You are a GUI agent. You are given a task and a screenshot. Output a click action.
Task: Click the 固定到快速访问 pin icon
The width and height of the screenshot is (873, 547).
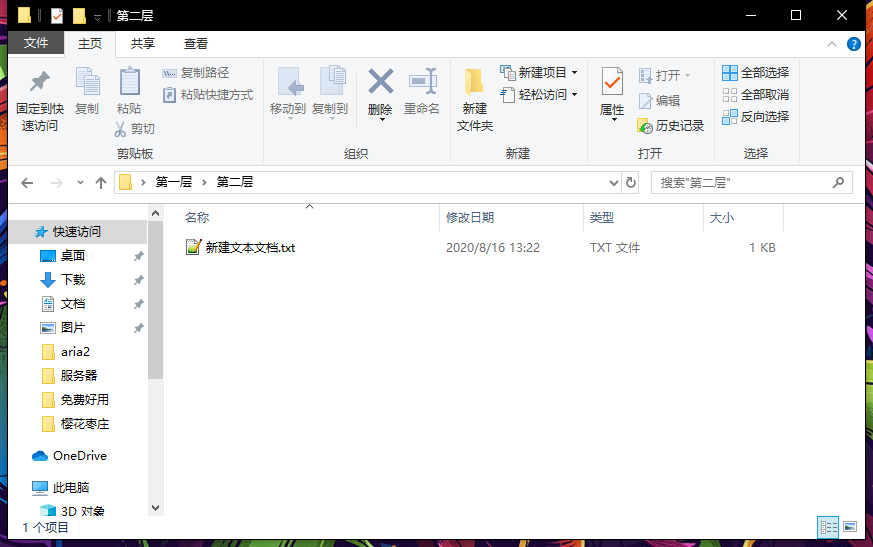(40, 82)
